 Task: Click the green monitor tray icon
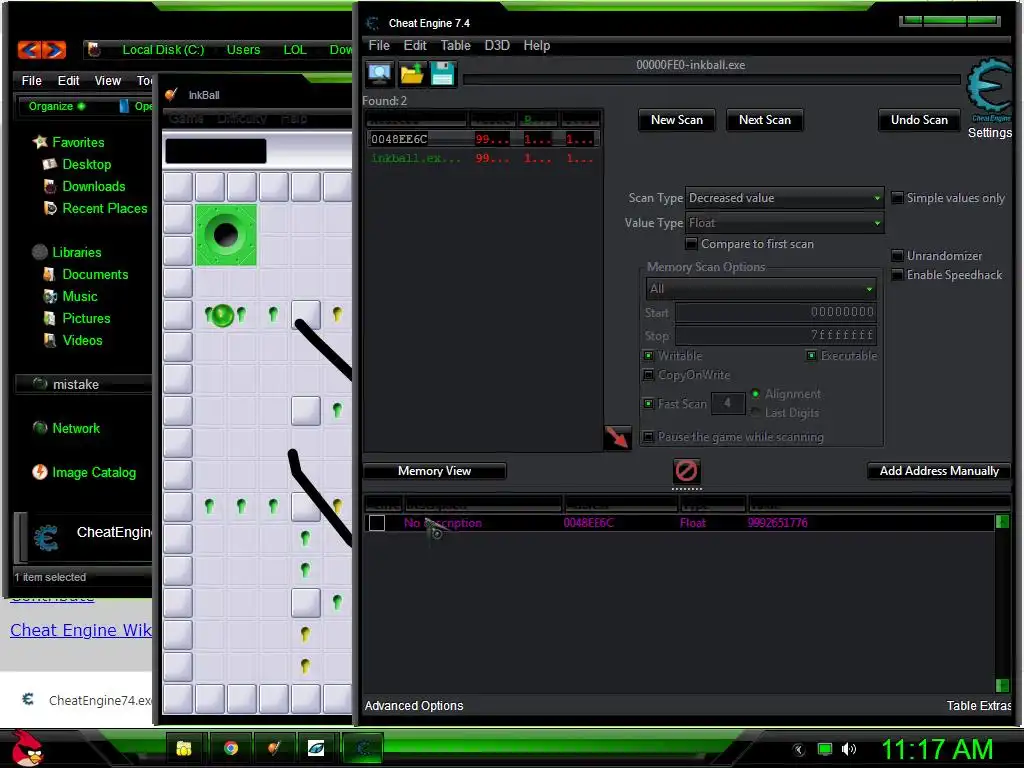tap(825, 749)
